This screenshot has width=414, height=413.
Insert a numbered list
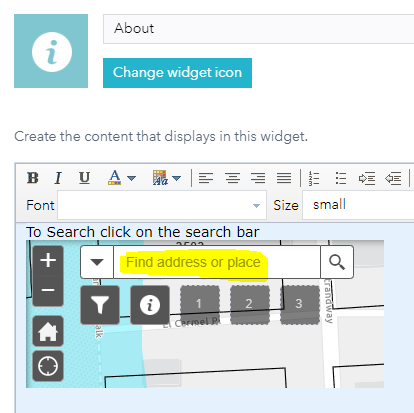click(314, 178)
